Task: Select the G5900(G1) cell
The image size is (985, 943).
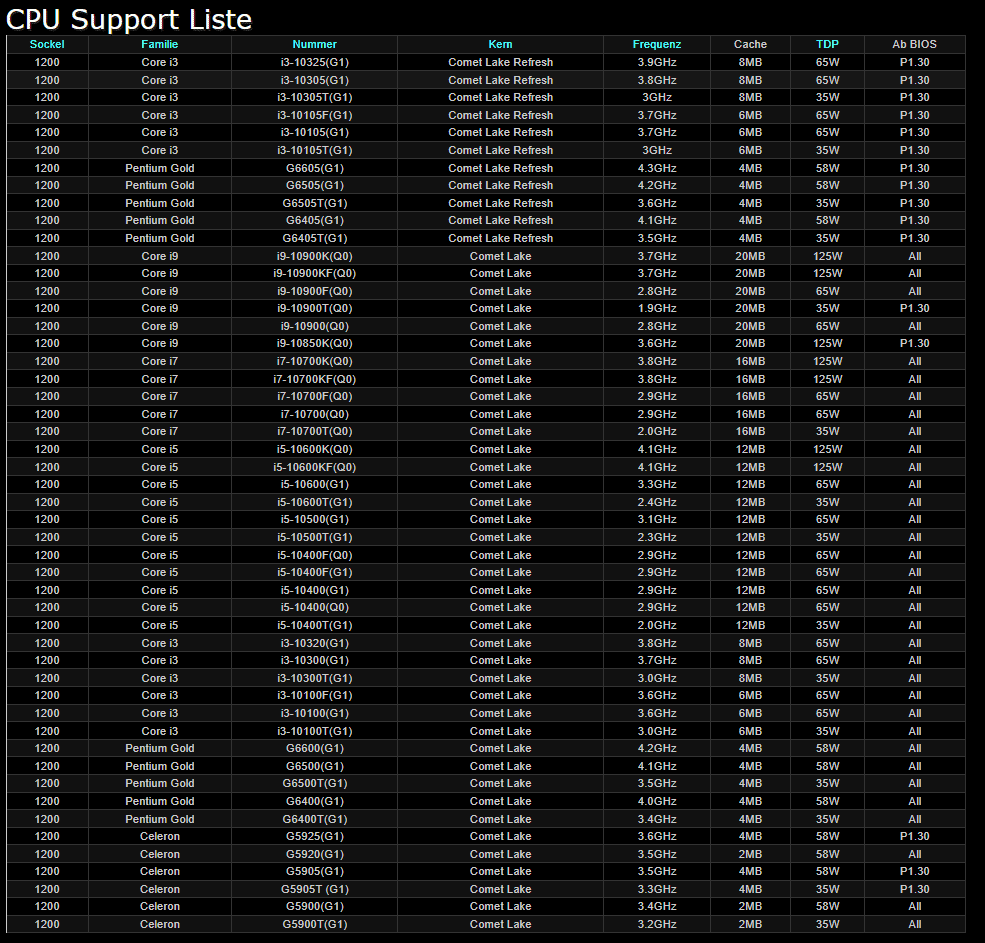Action: click(x=314, y=907)
